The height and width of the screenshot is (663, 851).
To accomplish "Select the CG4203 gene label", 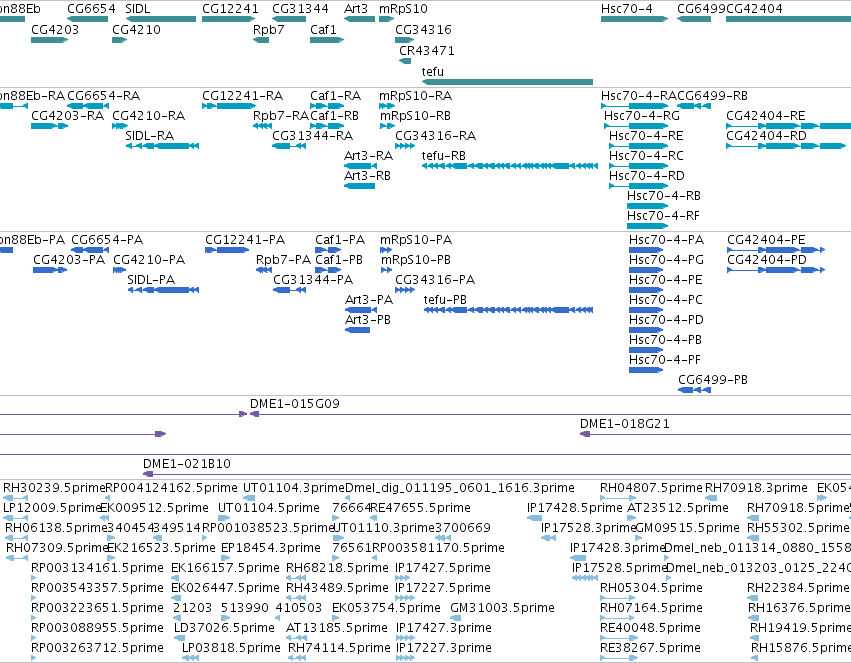I will (x=55, y=29).
